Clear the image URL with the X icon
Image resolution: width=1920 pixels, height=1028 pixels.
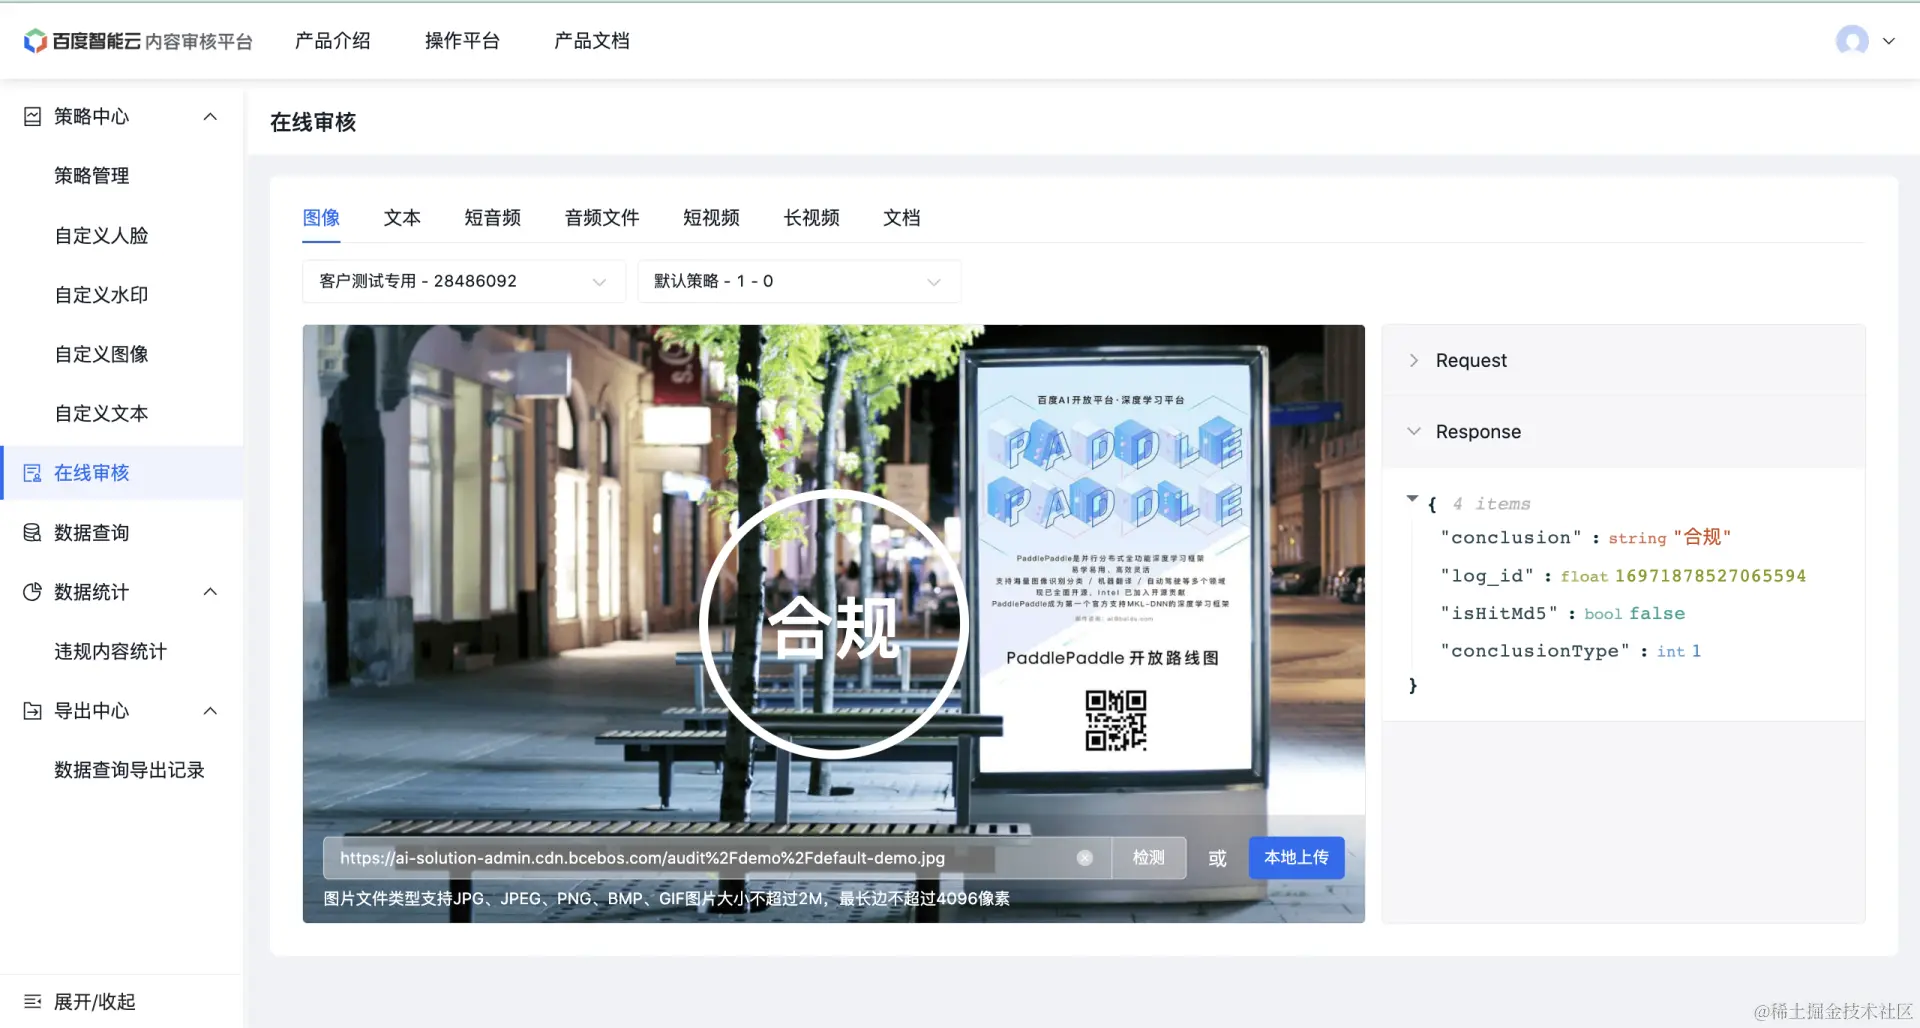(x=1084, y=858)
